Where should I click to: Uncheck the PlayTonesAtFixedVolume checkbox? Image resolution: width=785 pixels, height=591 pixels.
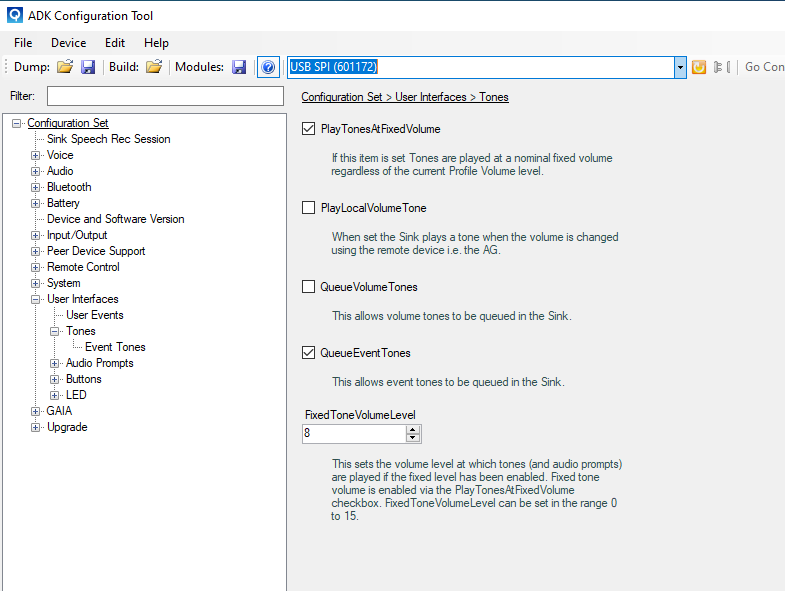click(x=309, y=129)
